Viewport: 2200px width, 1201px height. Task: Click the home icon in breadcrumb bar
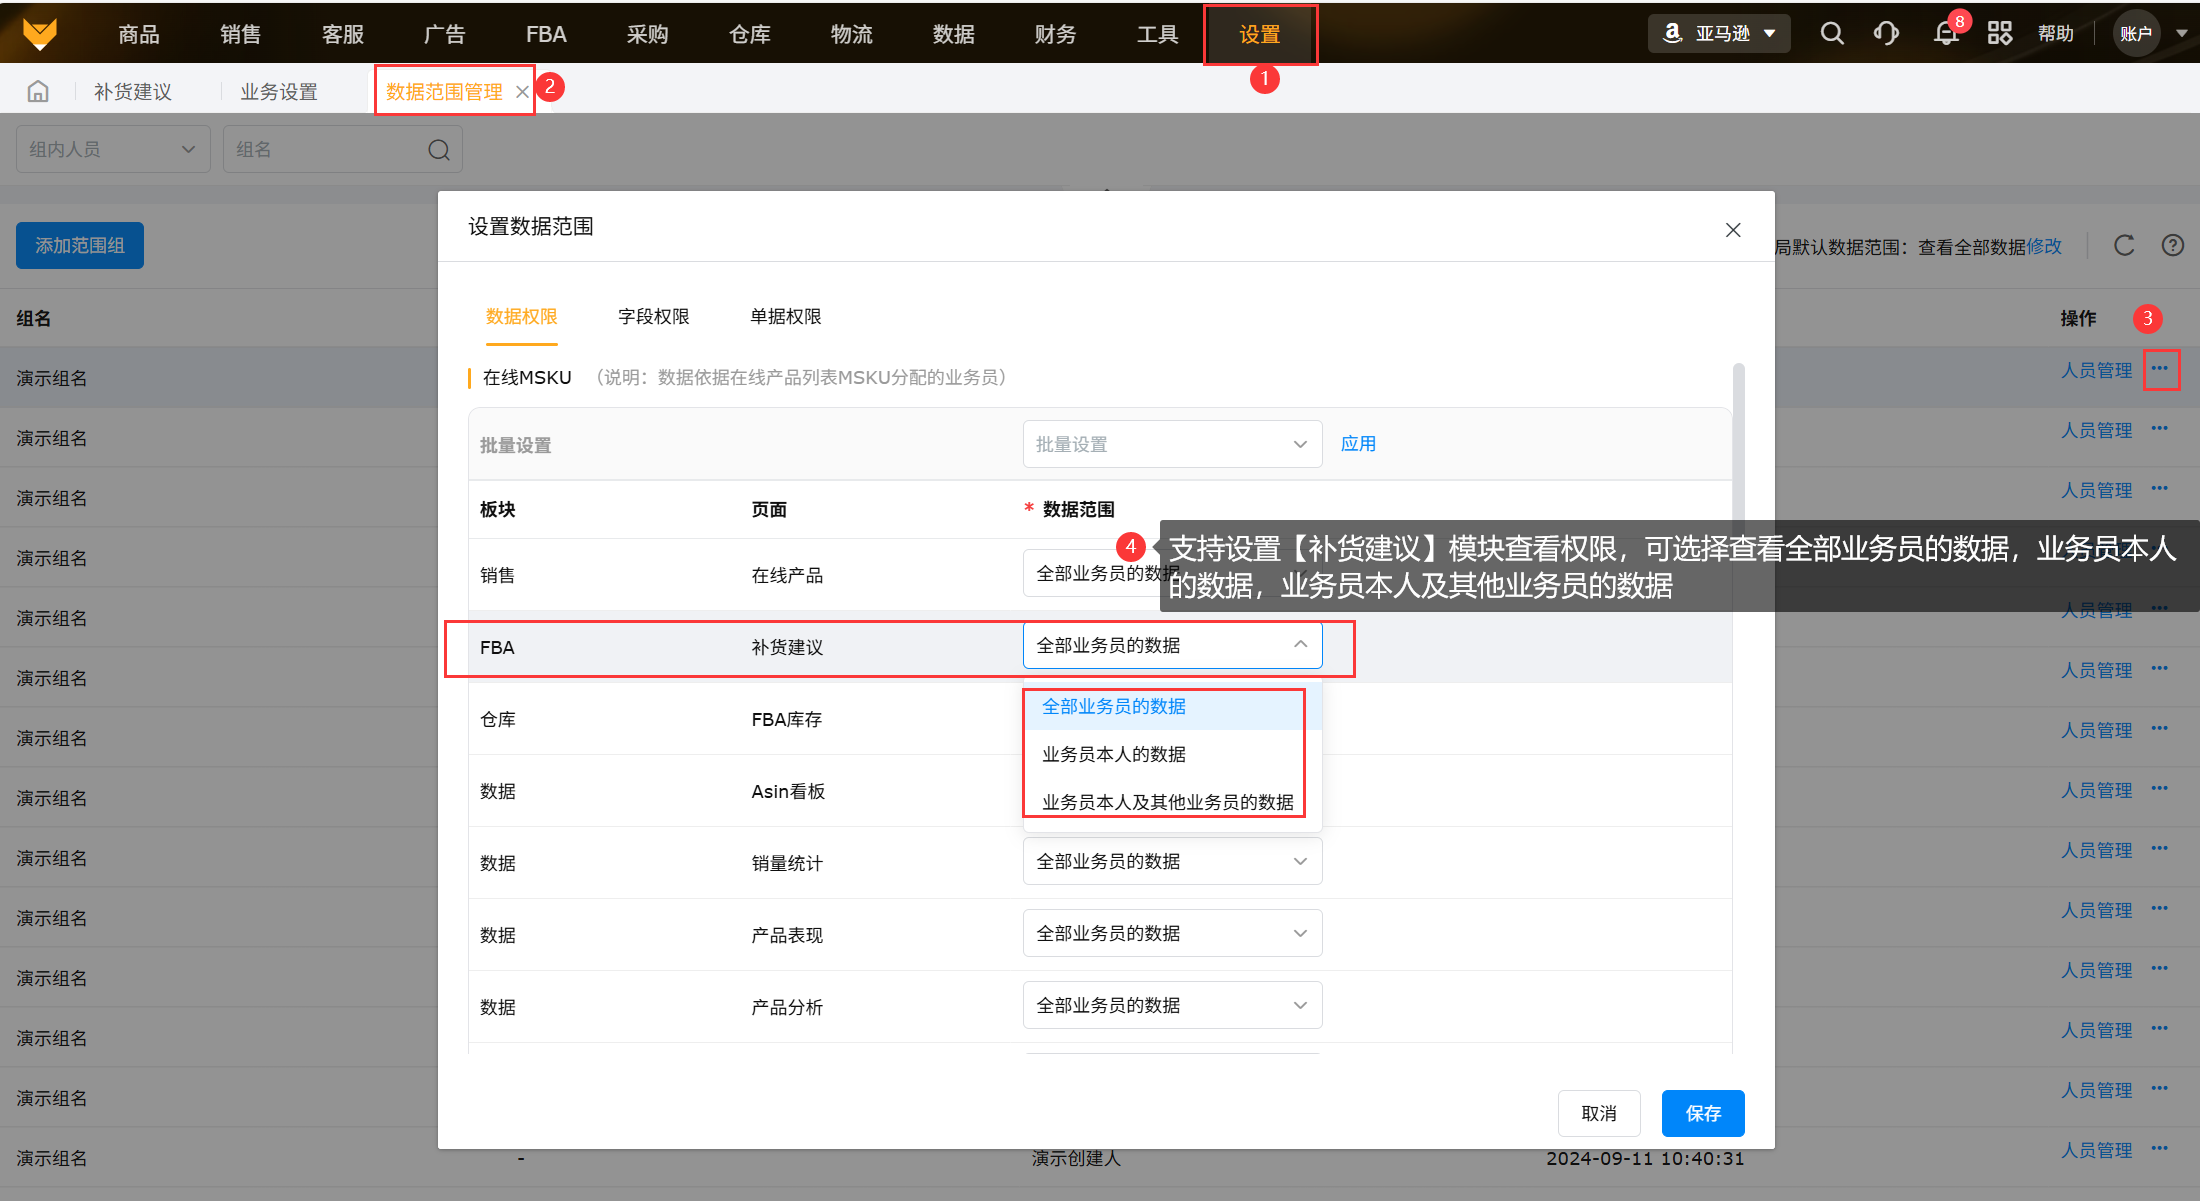[x=38, y=92]
